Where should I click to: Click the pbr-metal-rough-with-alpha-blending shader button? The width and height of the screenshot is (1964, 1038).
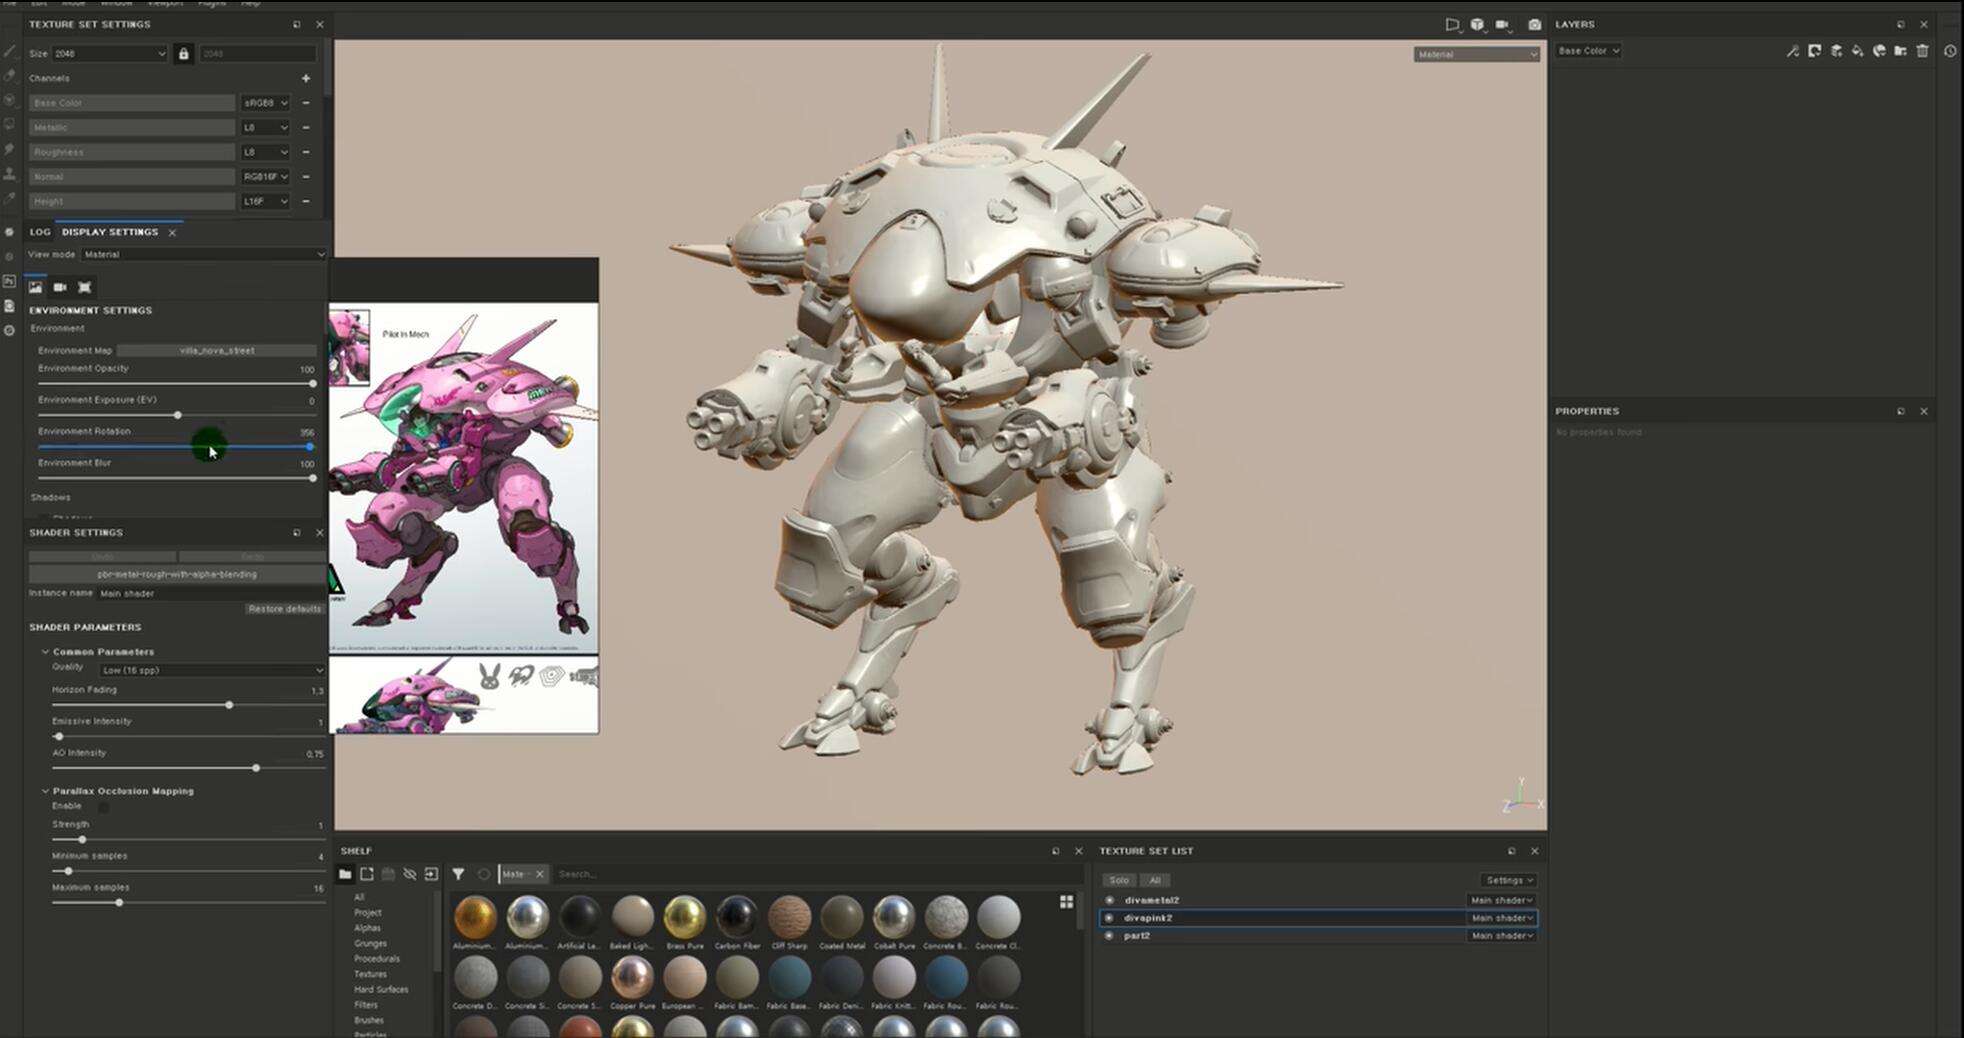(177, 574)
